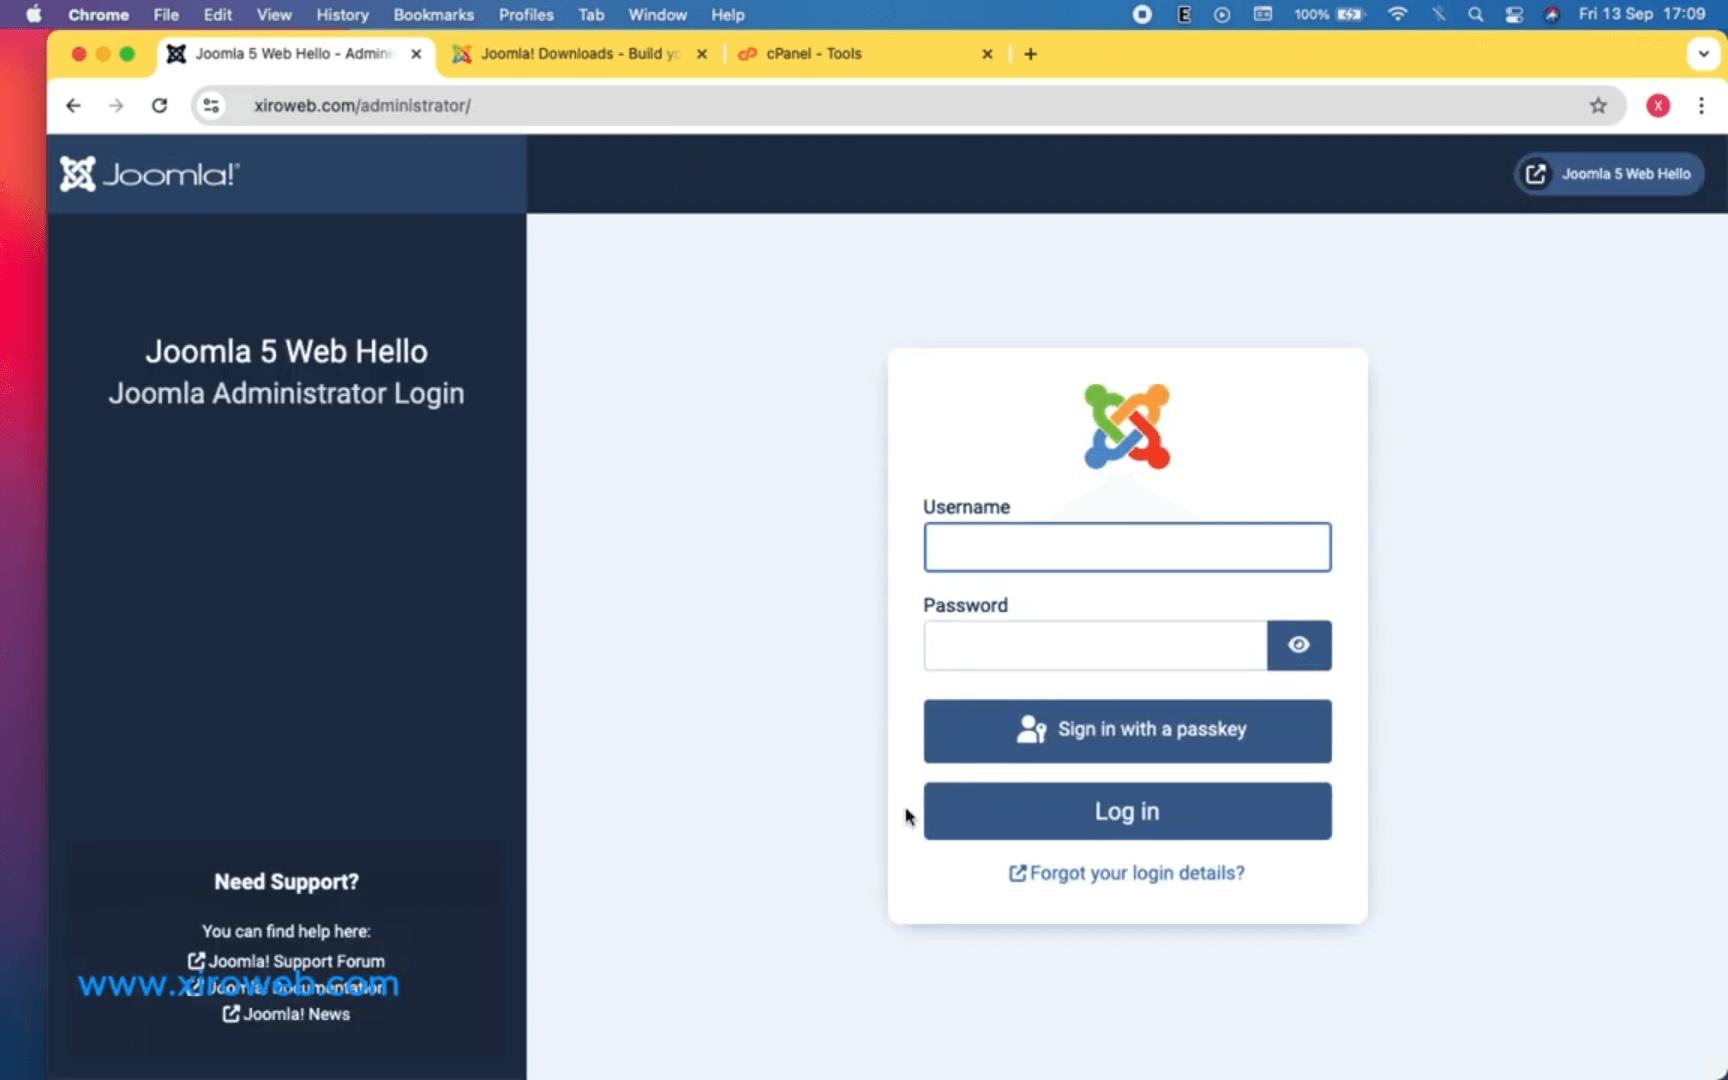Open the Chrome application menu

98,14
